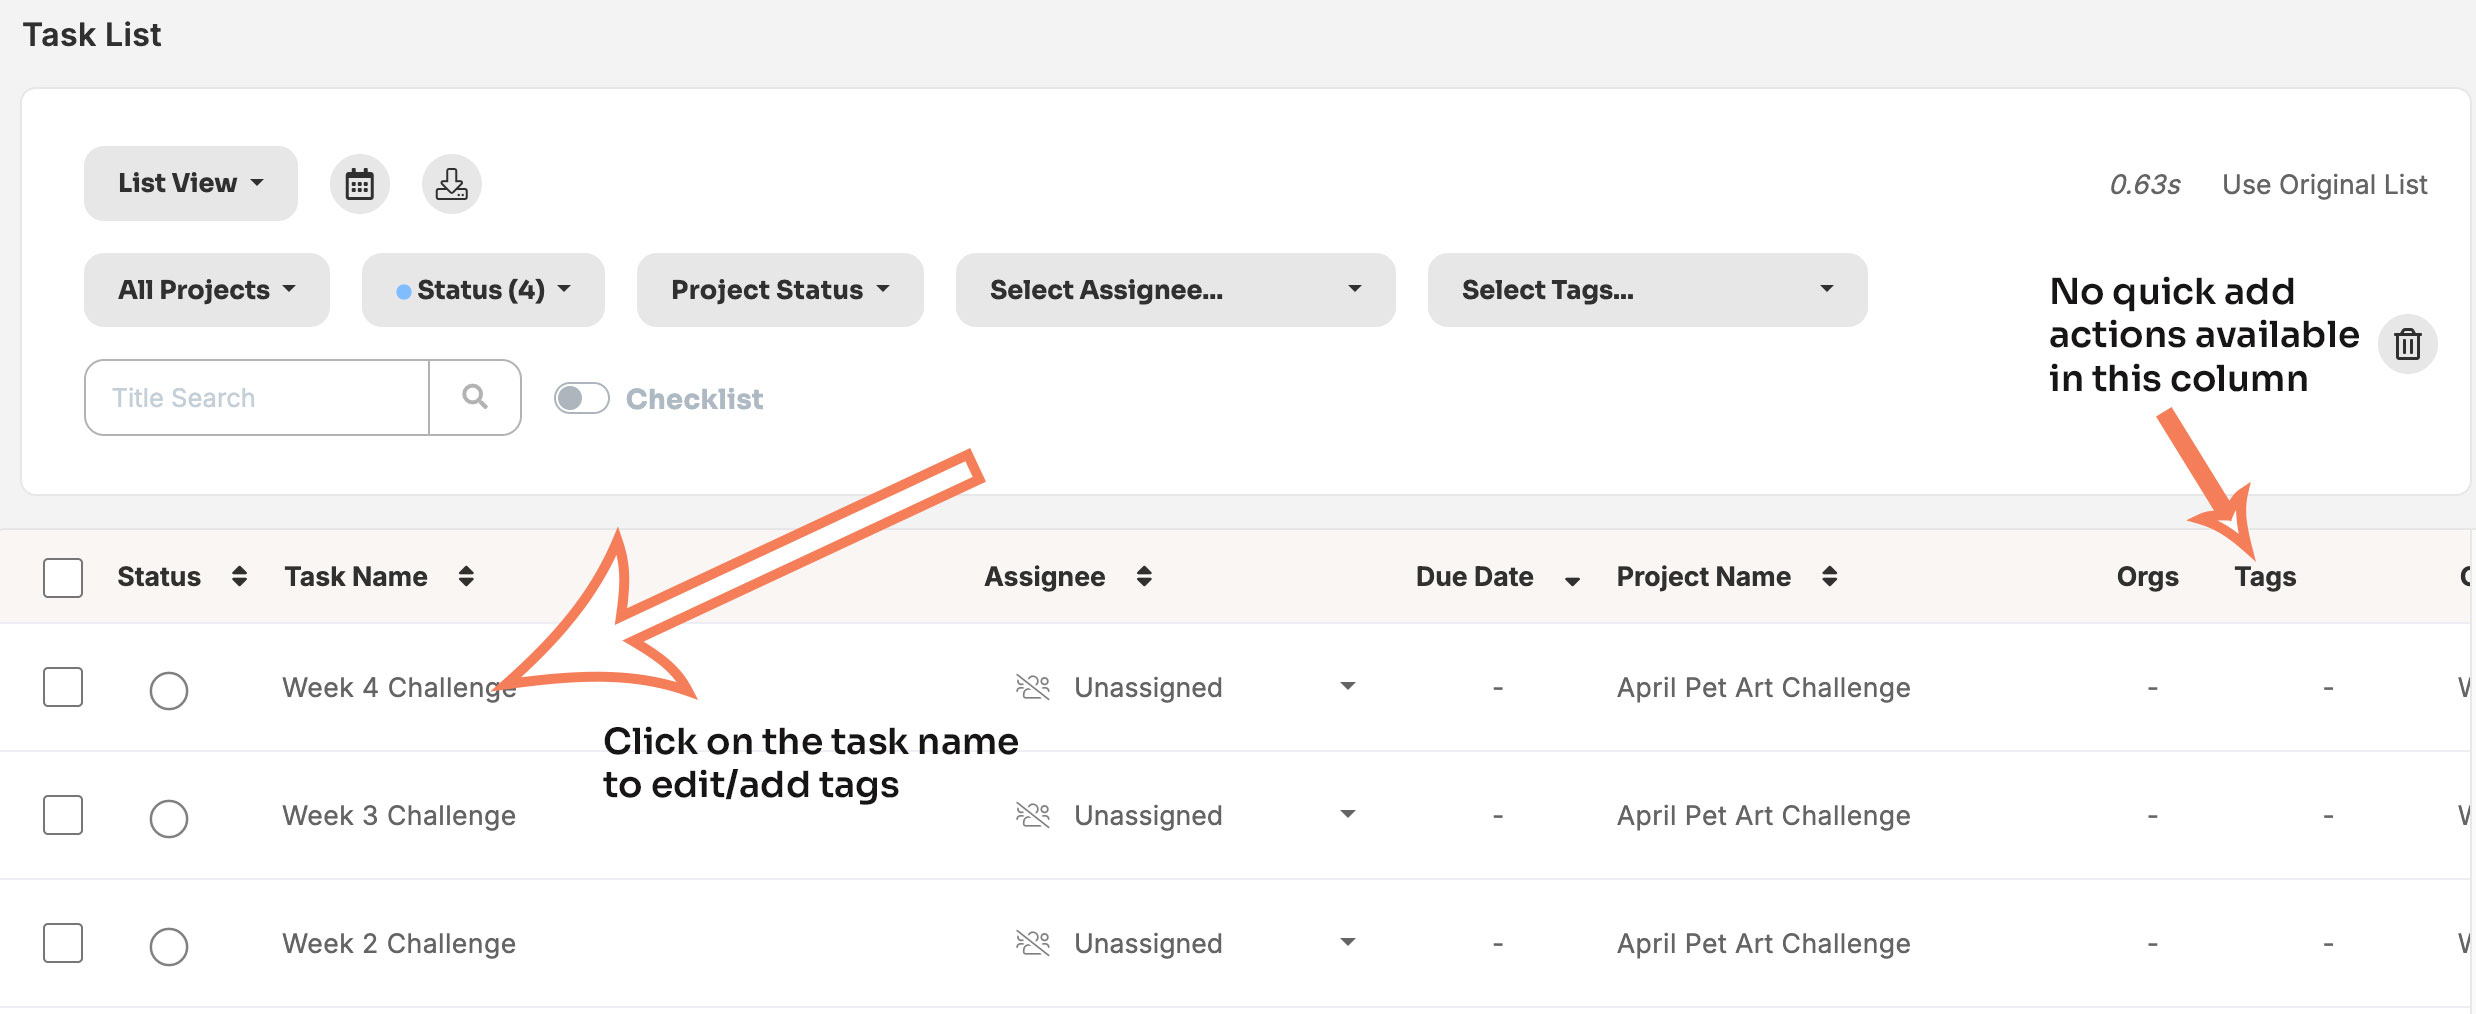
Task: Check the Week 3 Challenge row checkbox
Action: (x=63, y=815)
